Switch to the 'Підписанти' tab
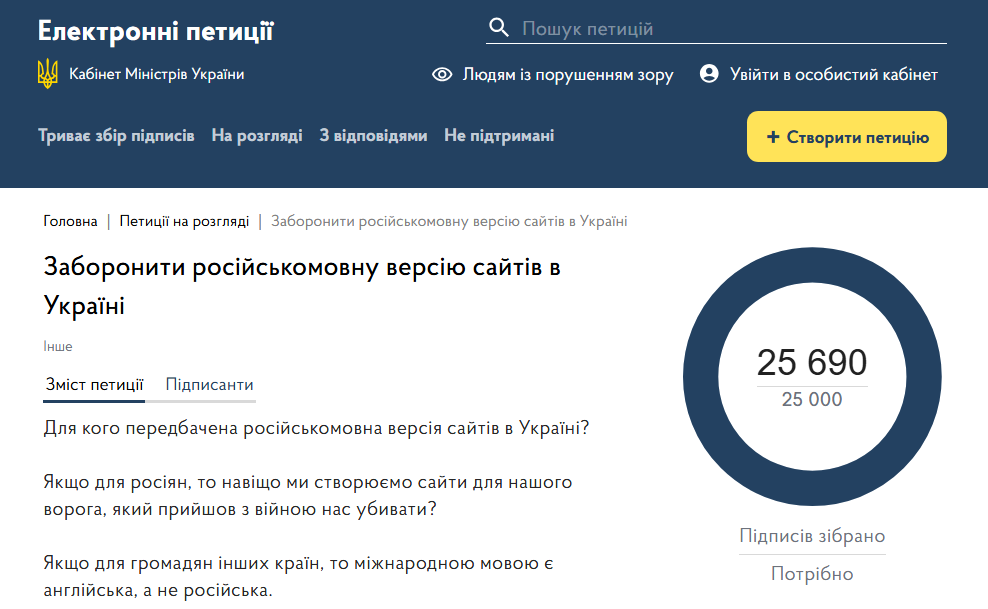Image resolution: width=988 pixels, height=609 pixels. pos(209,385)
